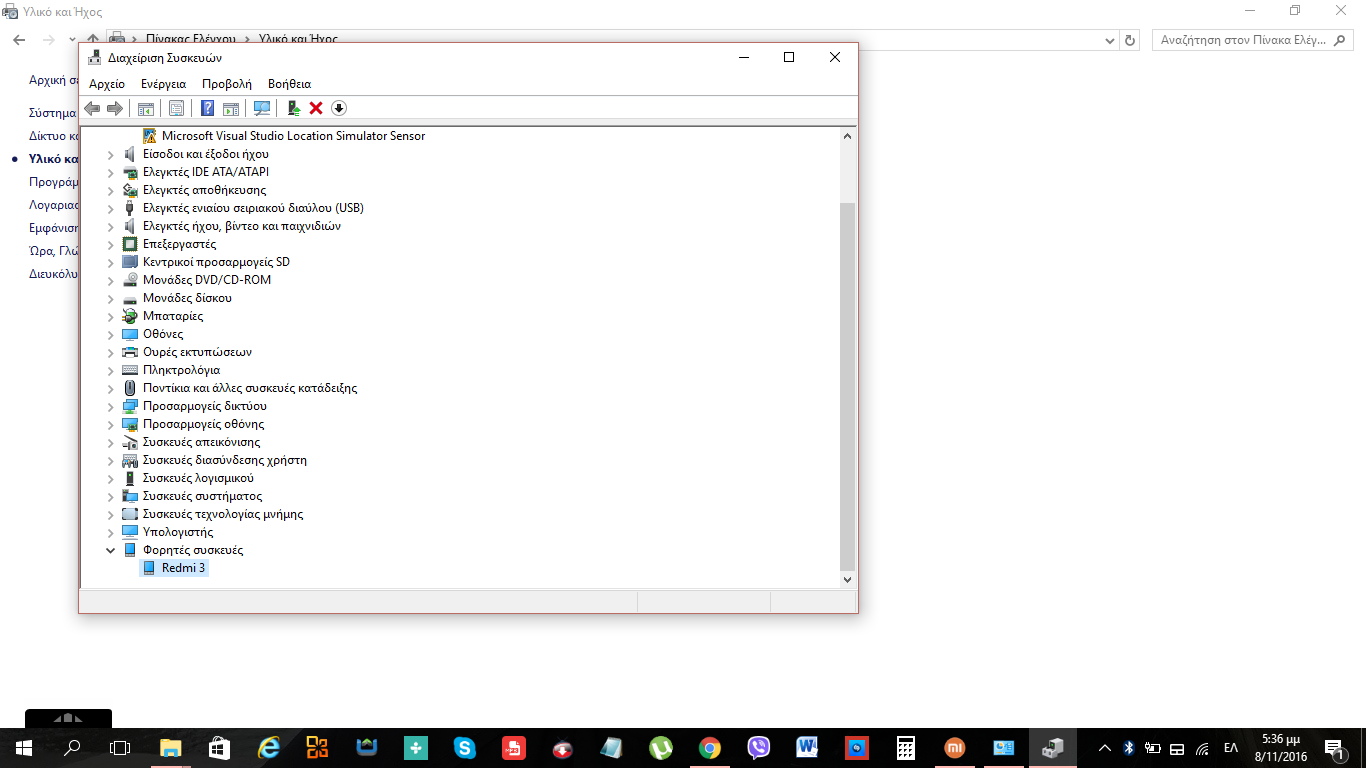Expand Ελεγκτές ενιαίου σειριακού διαύλου (USB)
1366x768 pixels.
click(x=111, y=208)
